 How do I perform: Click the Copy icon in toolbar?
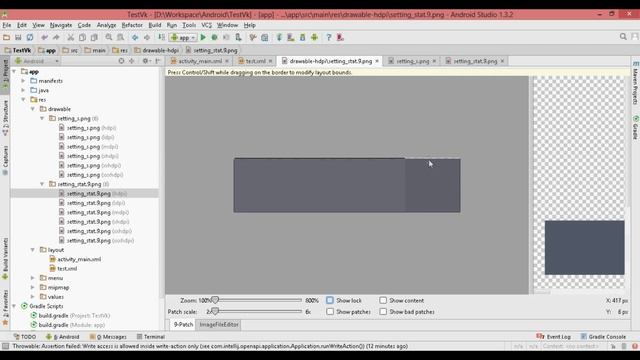coord(82,38)
